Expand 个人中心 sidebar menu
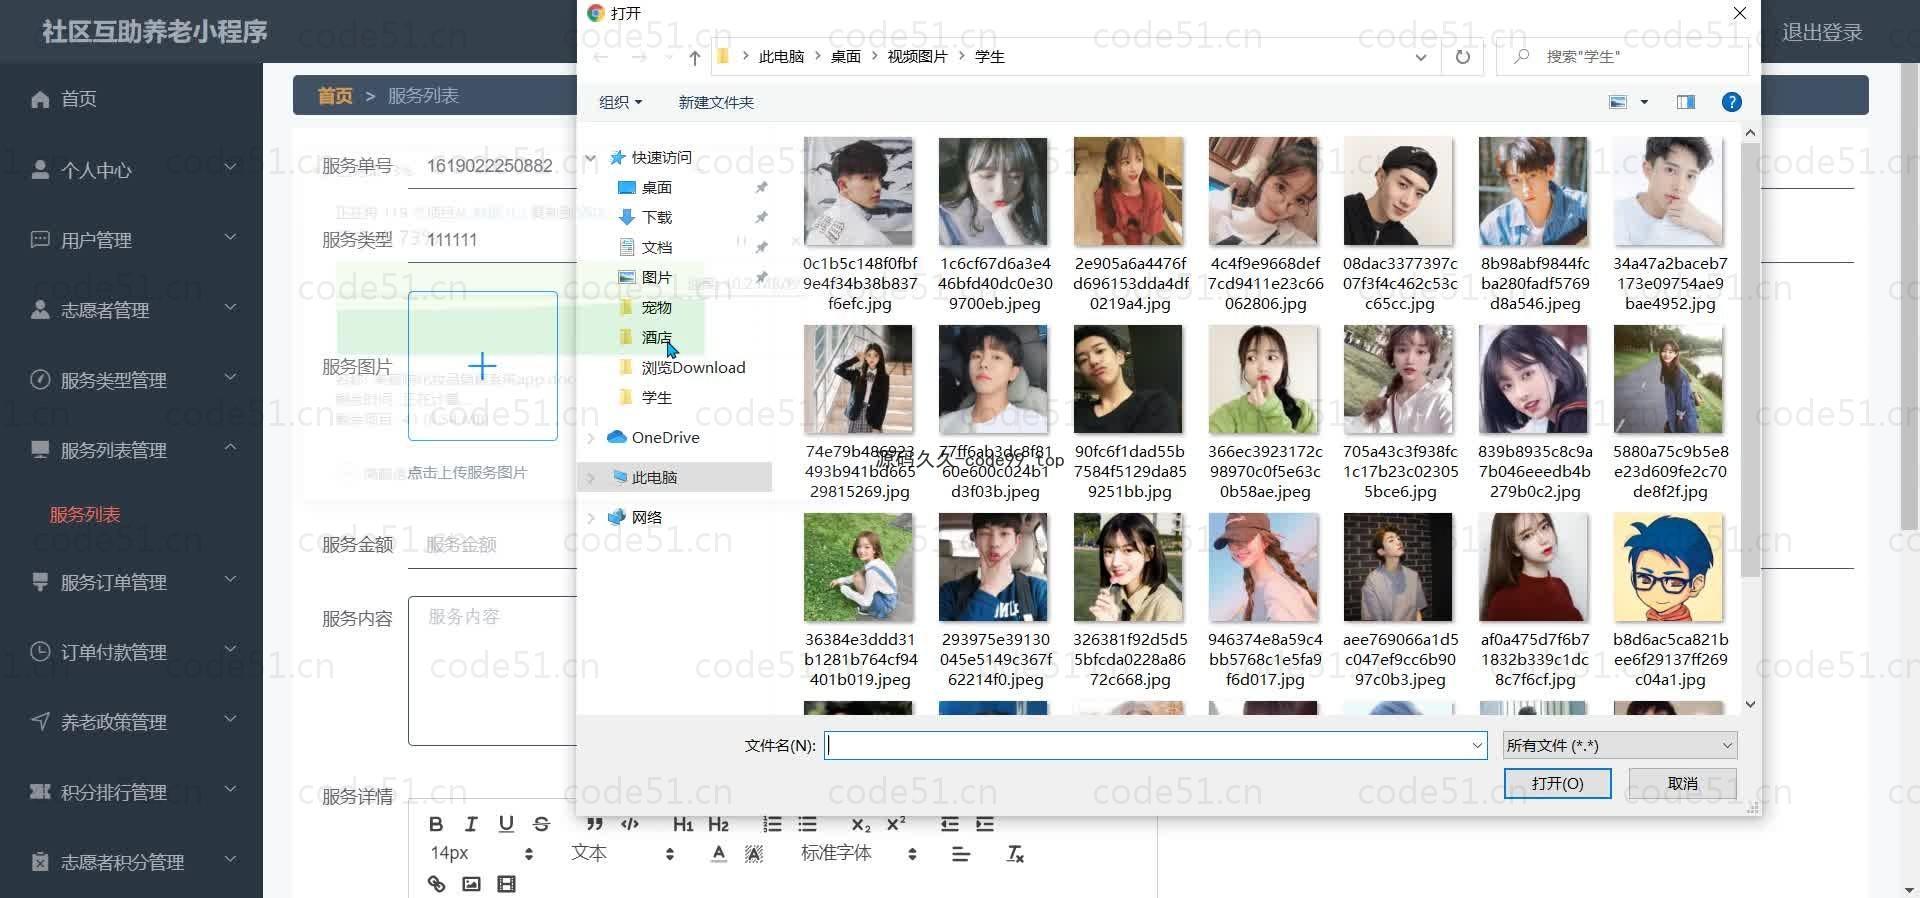The image size is (1920, 898). pyautogui.click(x=131, y=169)
